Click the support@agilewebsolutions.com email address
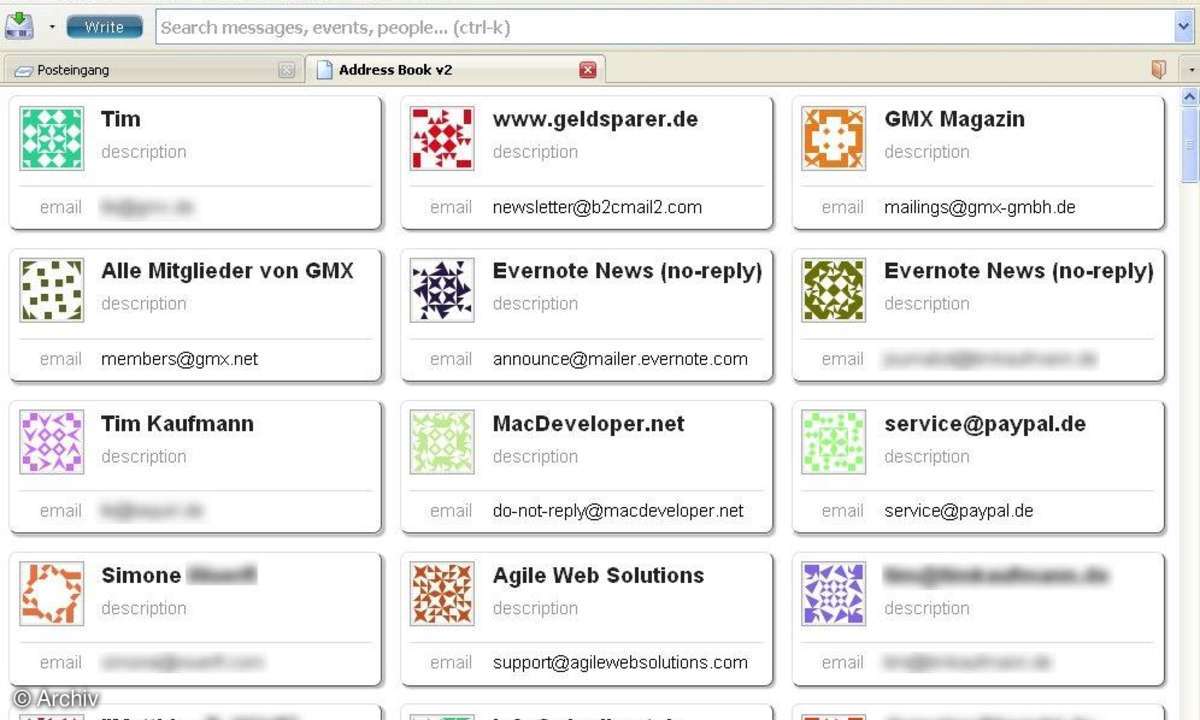This screenshot has height=720, width=1200. 620,662
